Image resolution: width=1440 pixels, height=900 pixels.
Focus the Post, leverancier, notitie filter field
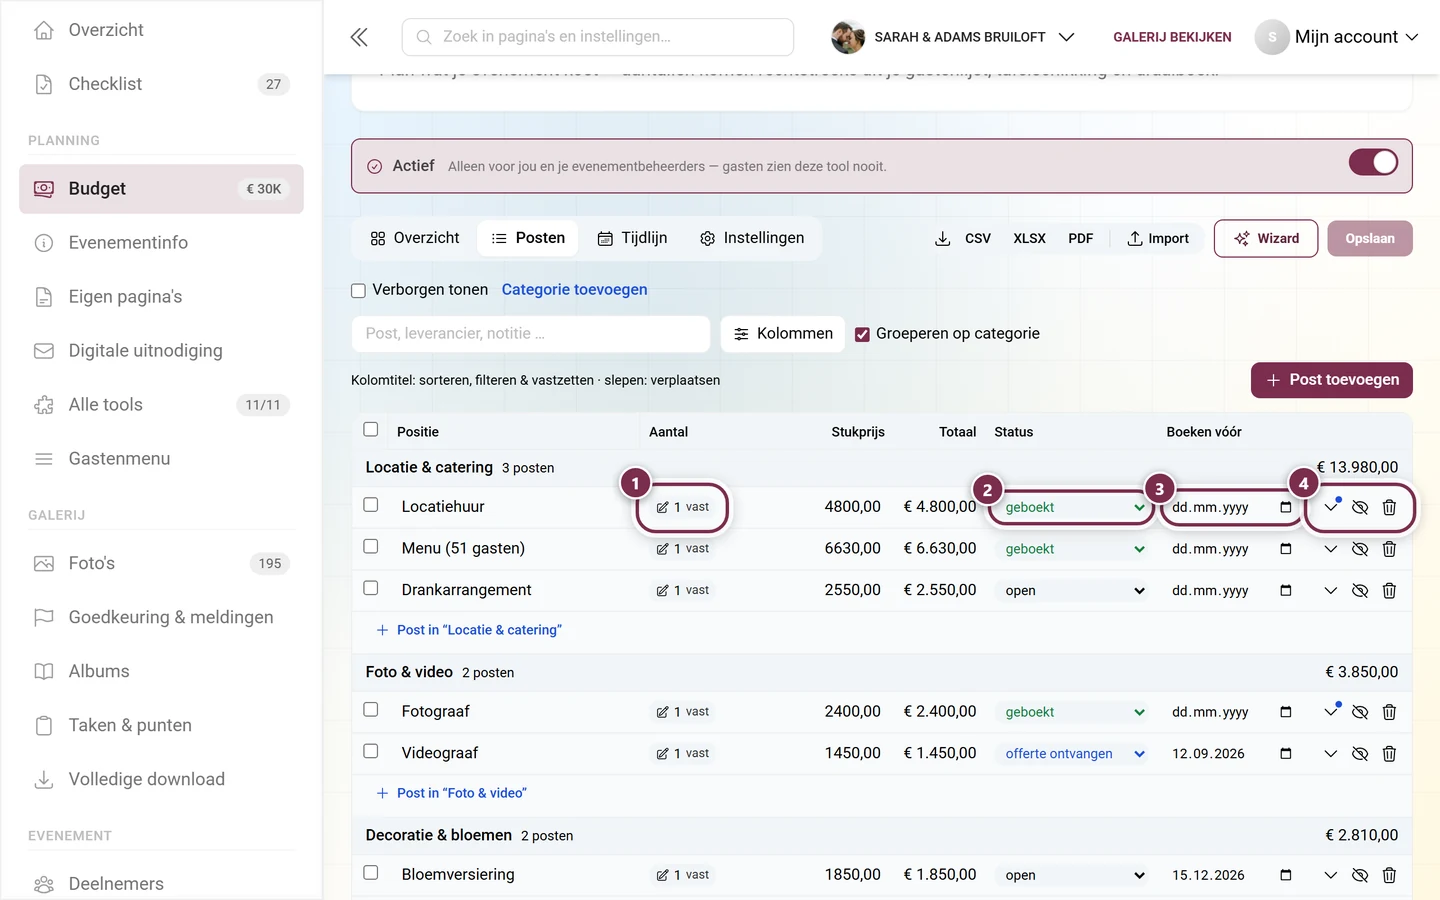click(531, 334)
